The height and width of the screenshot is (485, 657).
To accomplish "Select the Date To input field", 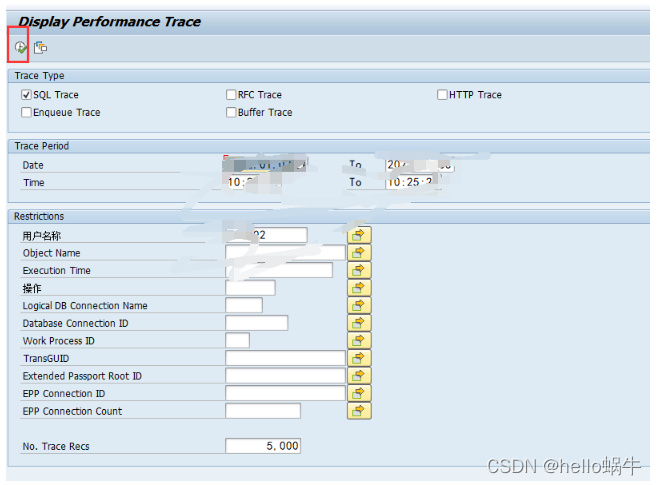I will 420,165.
